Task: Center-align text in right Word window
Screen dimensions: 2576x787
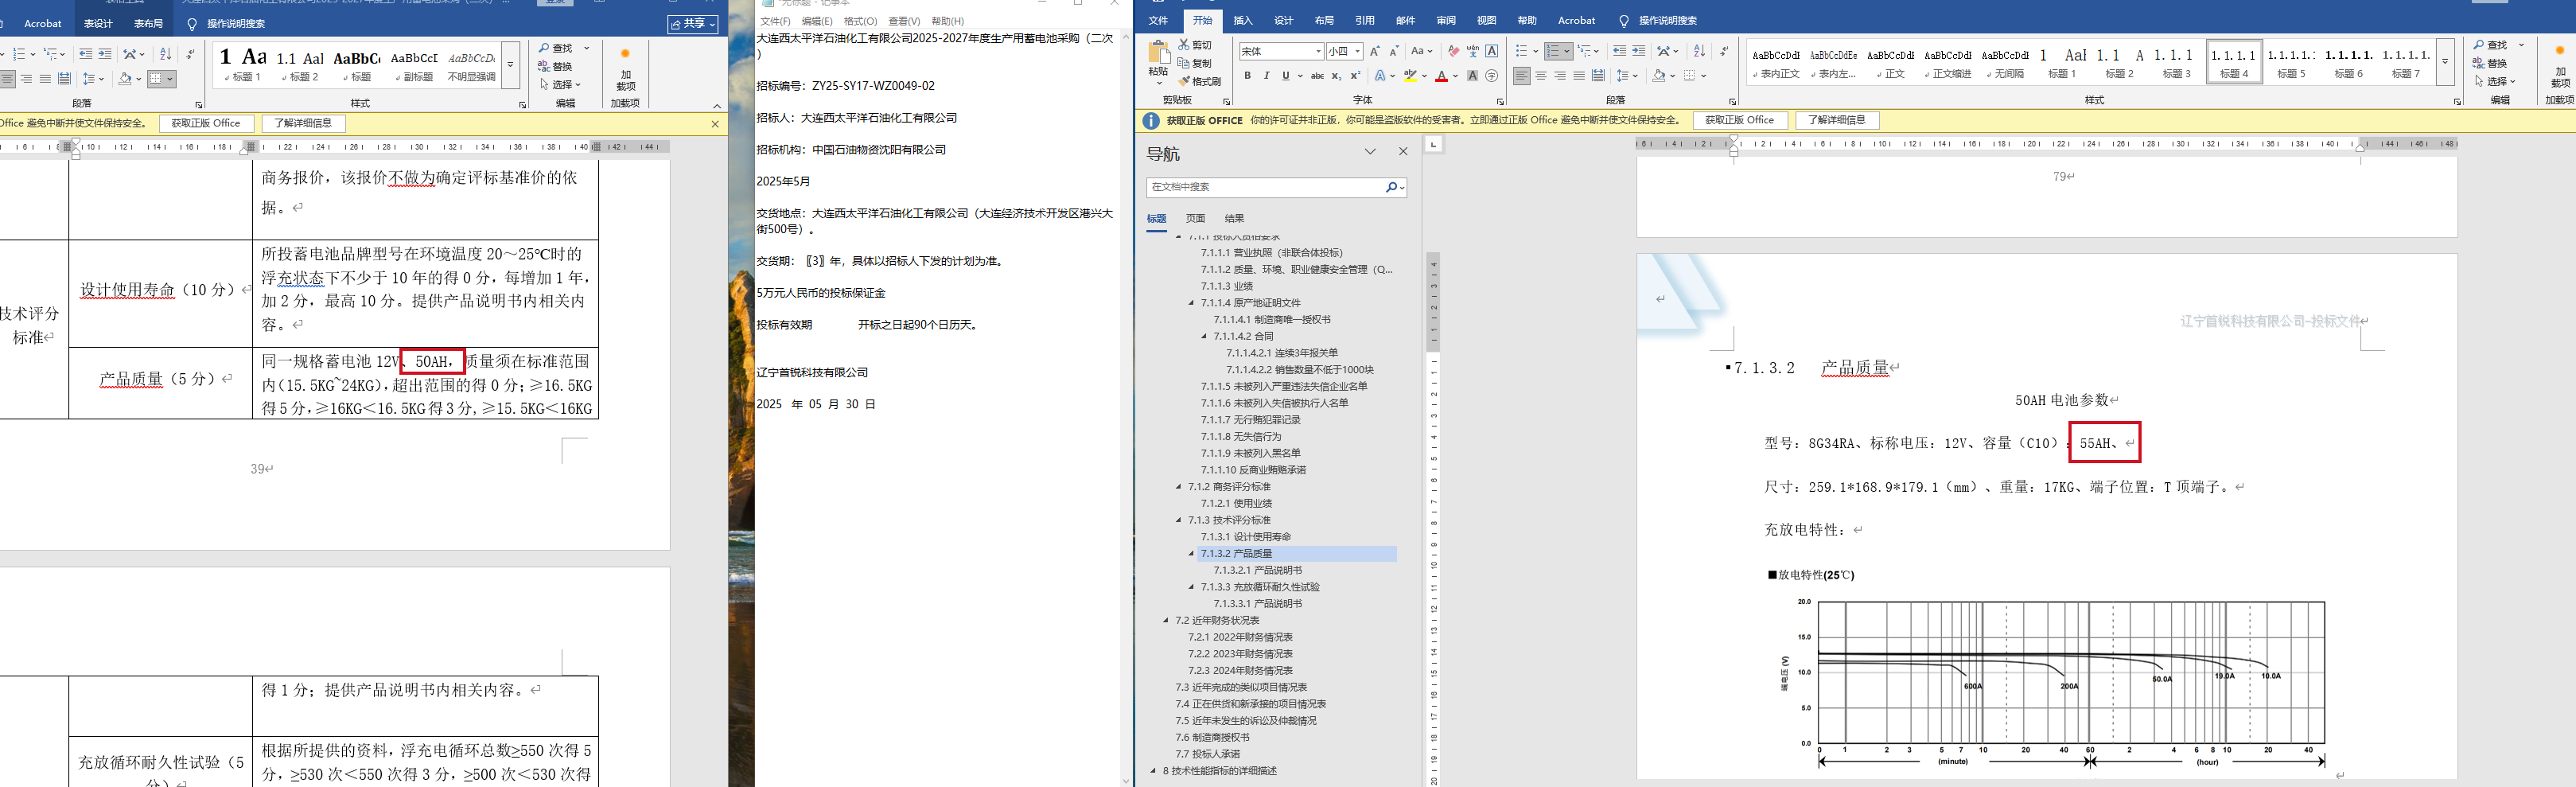Action: click(x=1541, y=76)
